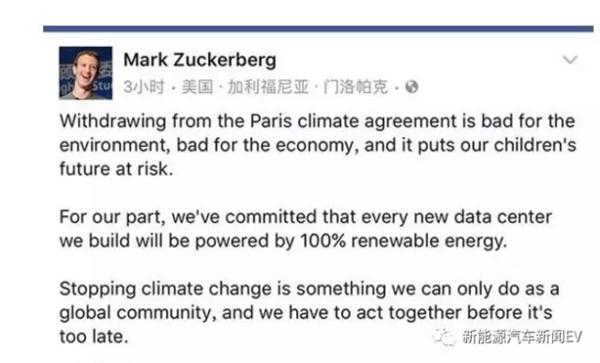Select the line future at risk
Image resolution: width=600 pixels, height=363 pixels.
[x=116, y=169]
